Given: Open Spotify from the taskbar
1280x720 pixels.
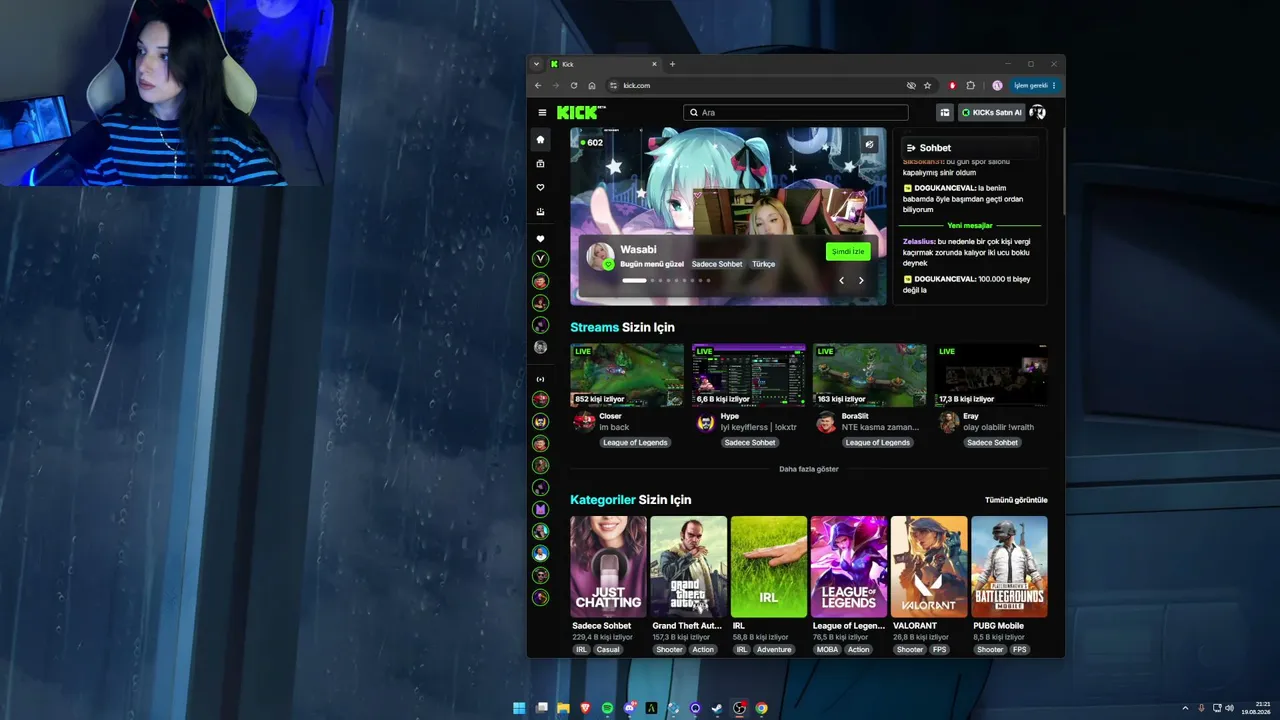Looking at the screenshot, I should (x=608, y=708).
